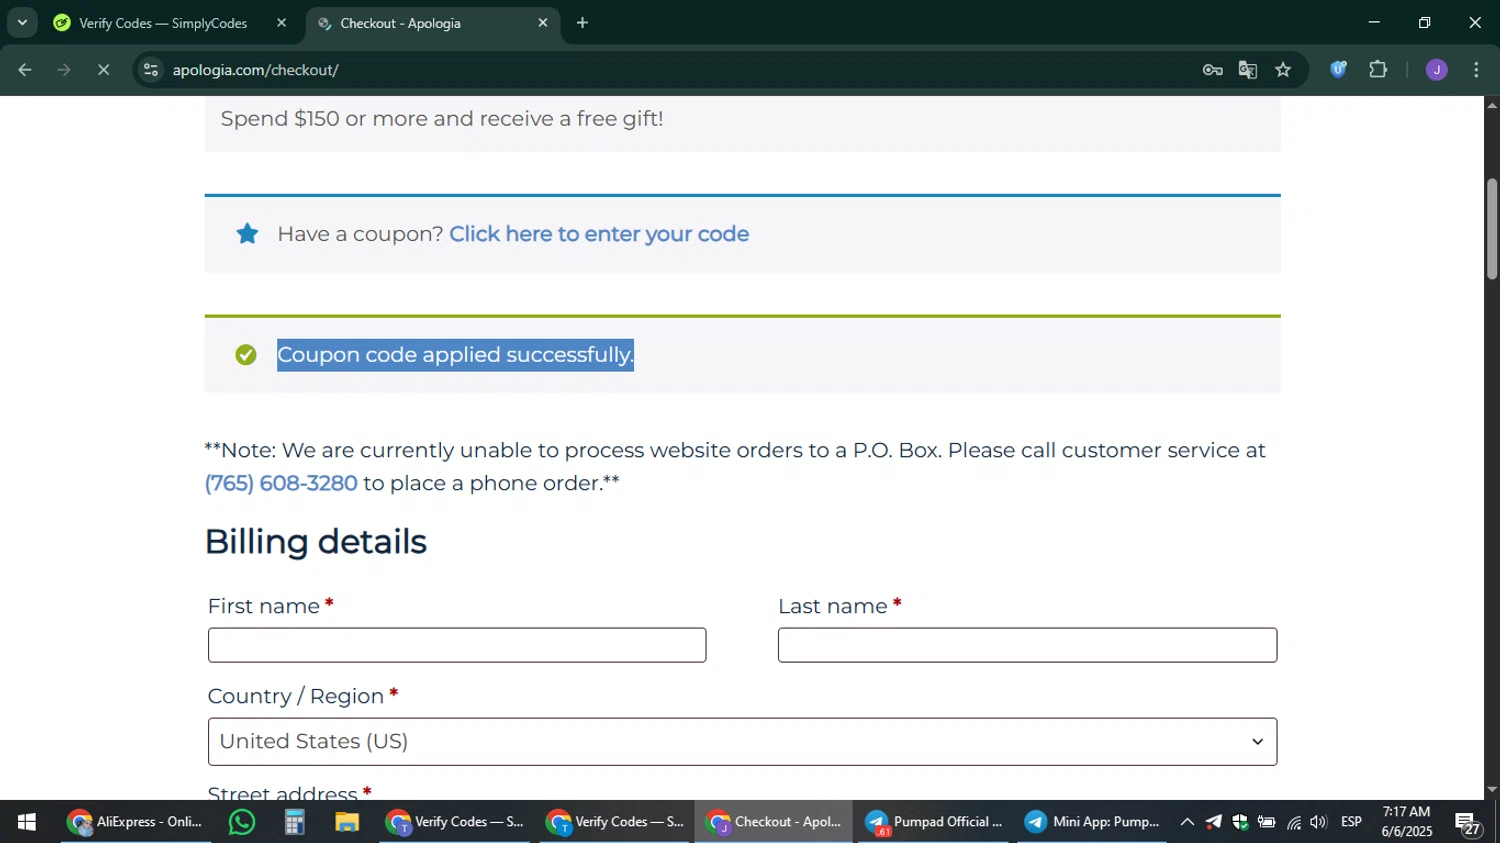This screenshot has height=843, width=1500.
Task: Select Checkout - Apol... taskbar window
Action: 774,822
